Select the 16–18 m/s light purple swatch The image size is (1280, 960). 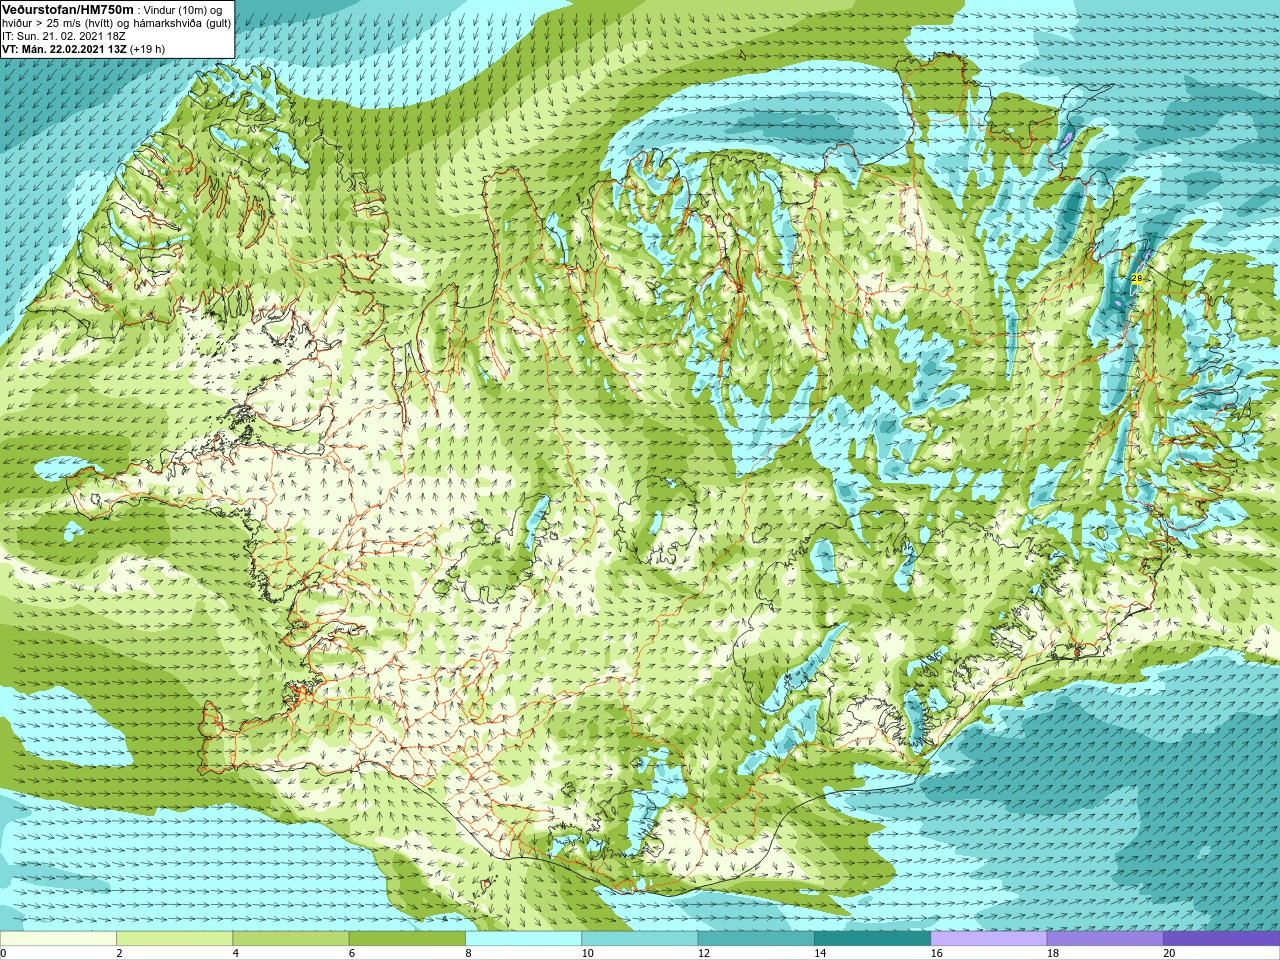coord(988,939)
